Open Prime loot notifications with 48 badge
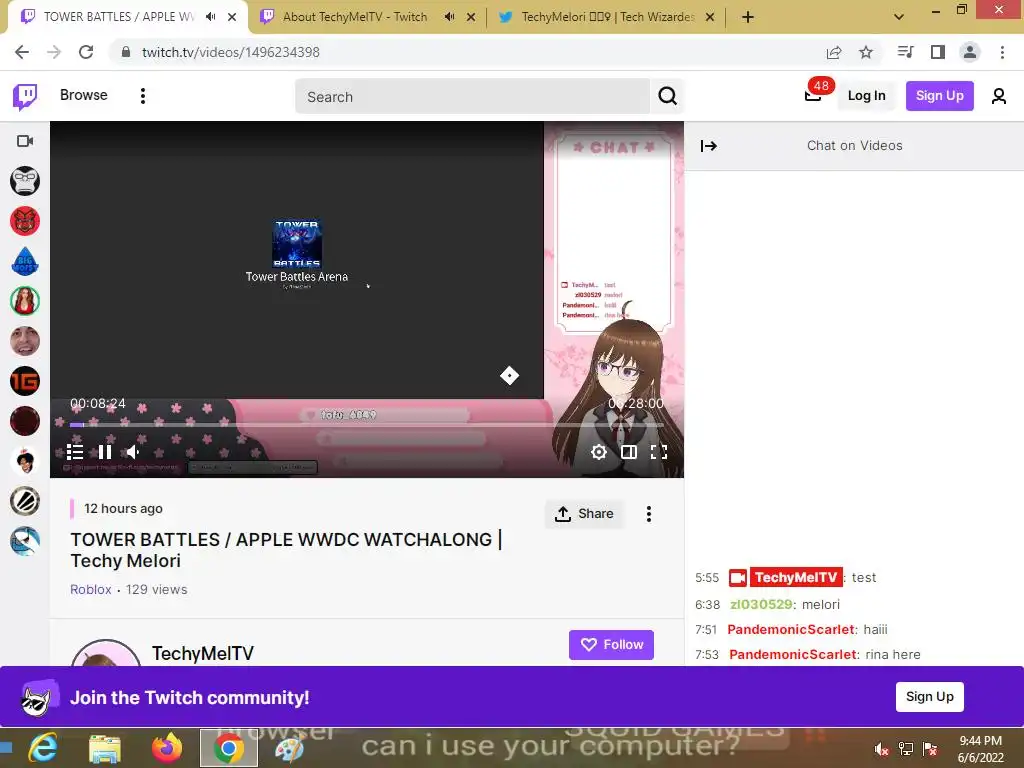This screenshot has height=768, width=1024. click(x=814, y=95)
